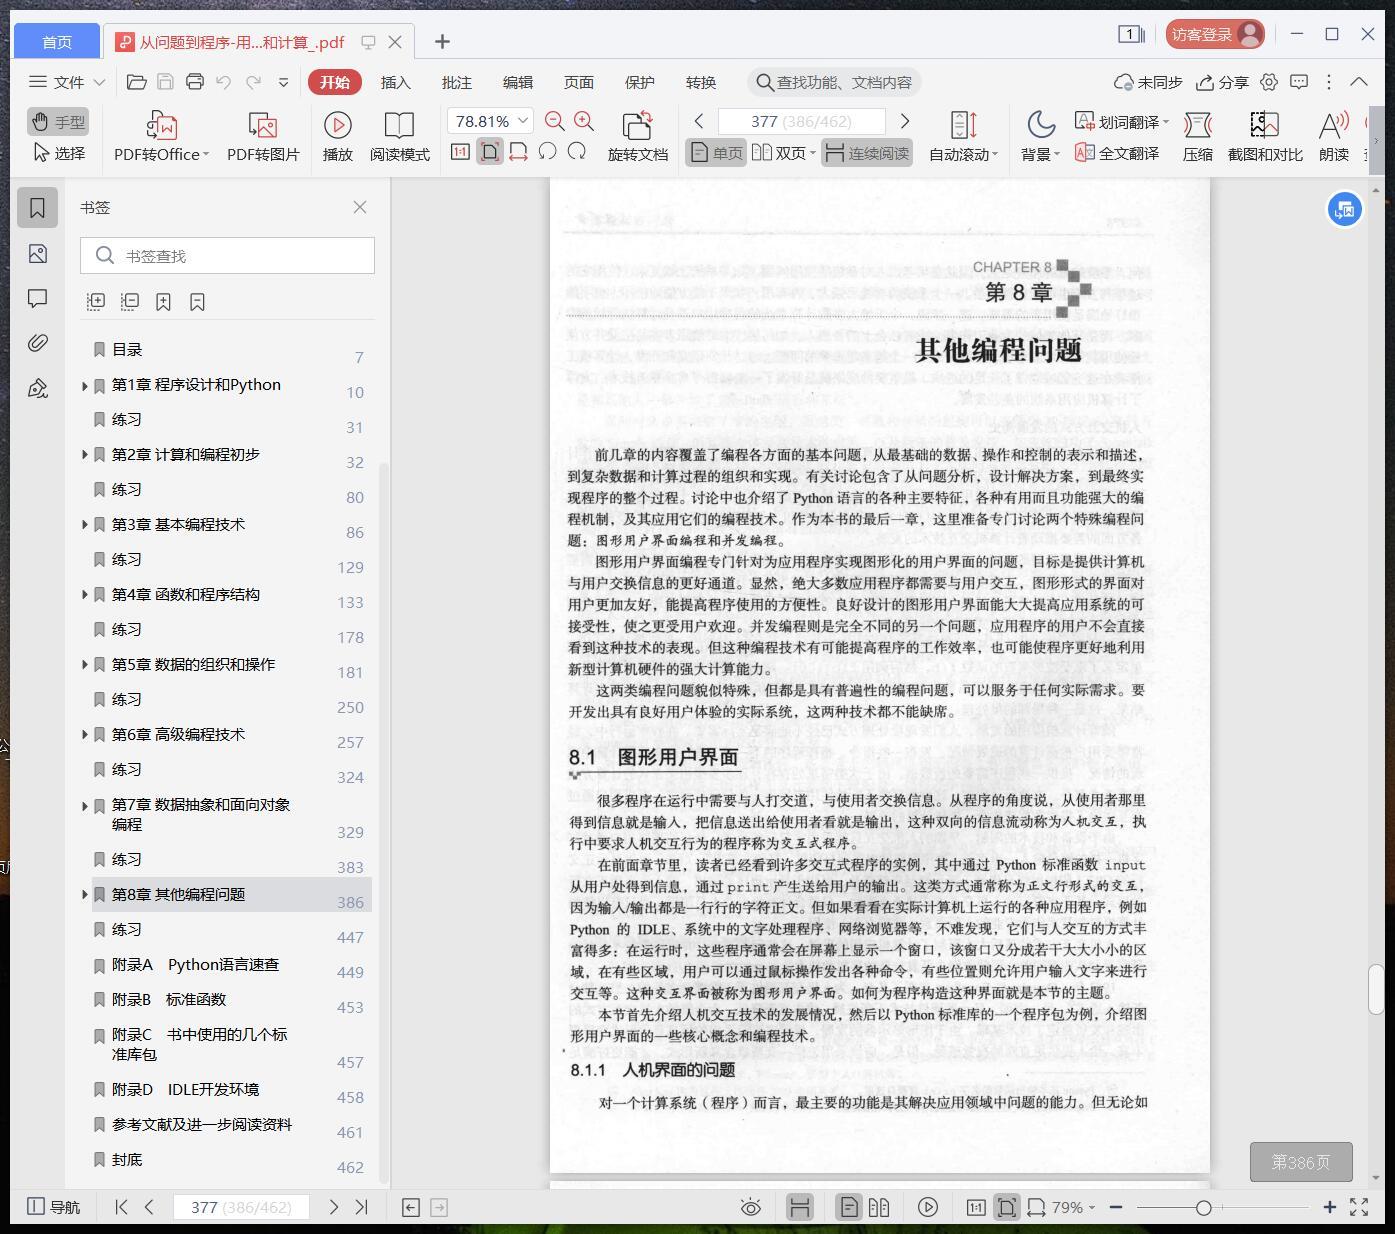Open the 转换 ribbon tab
Screen dimensions: 1395x1234
click(700, 82)
